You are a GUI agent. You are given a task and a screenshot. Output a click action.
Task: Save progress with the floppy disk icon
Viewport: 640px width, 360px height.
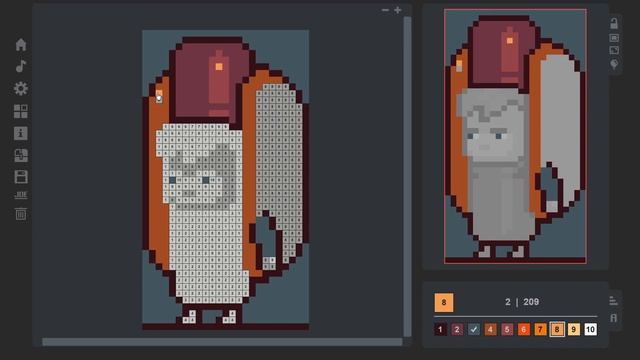tap(21, 177)
